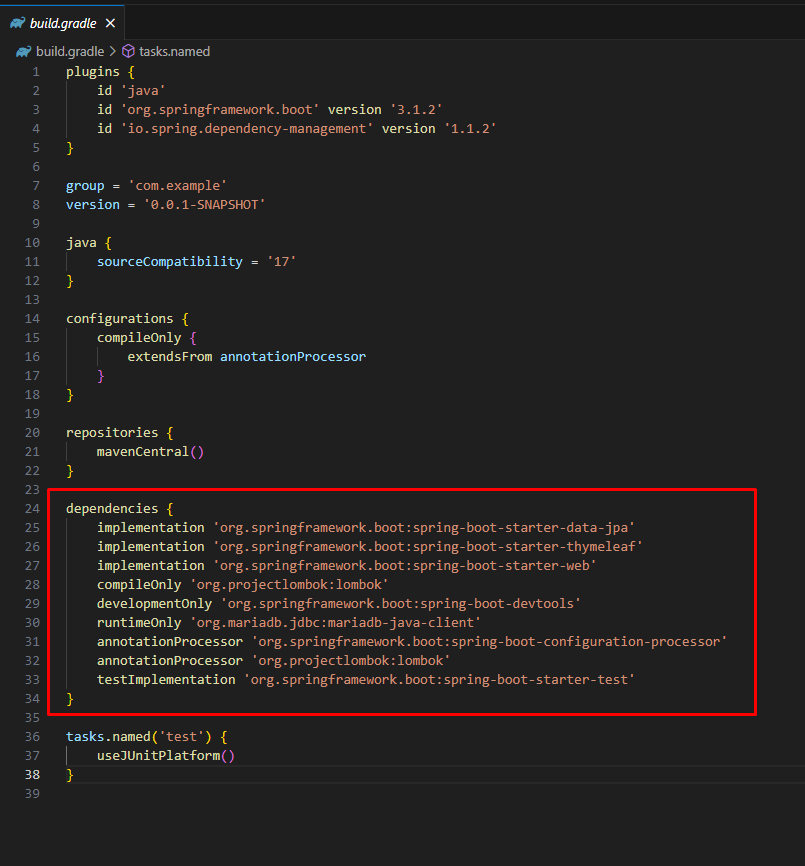This screenshot has height=866, width=805.
Task: Click the '3.1.2' version string
Action: pyautogui.click(x=416, y=109)
